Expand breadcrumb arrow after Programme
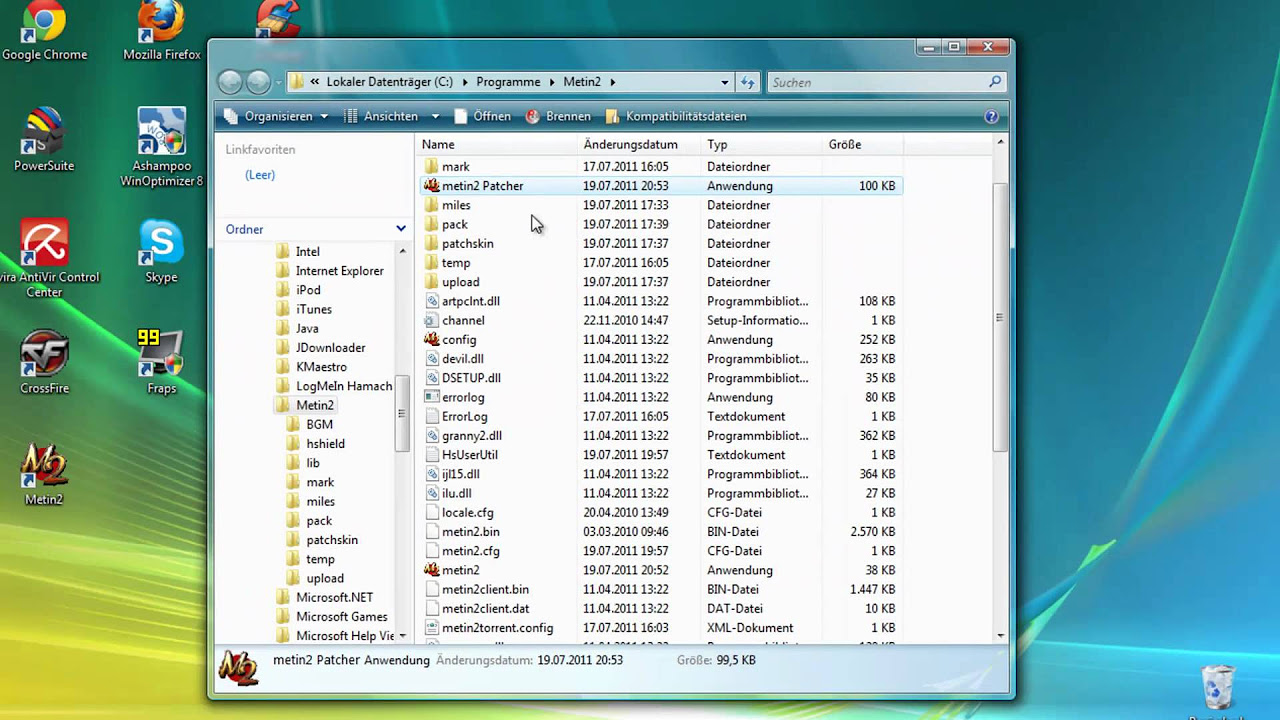The width and height of the screenshot is (1280, 720). pos(551,82)
